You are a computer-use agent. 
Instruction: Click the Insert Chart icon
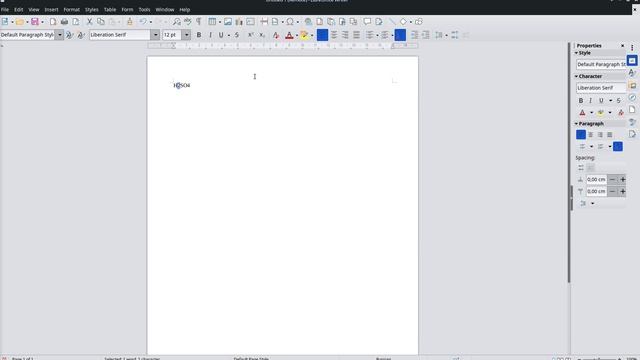[239, 22]
